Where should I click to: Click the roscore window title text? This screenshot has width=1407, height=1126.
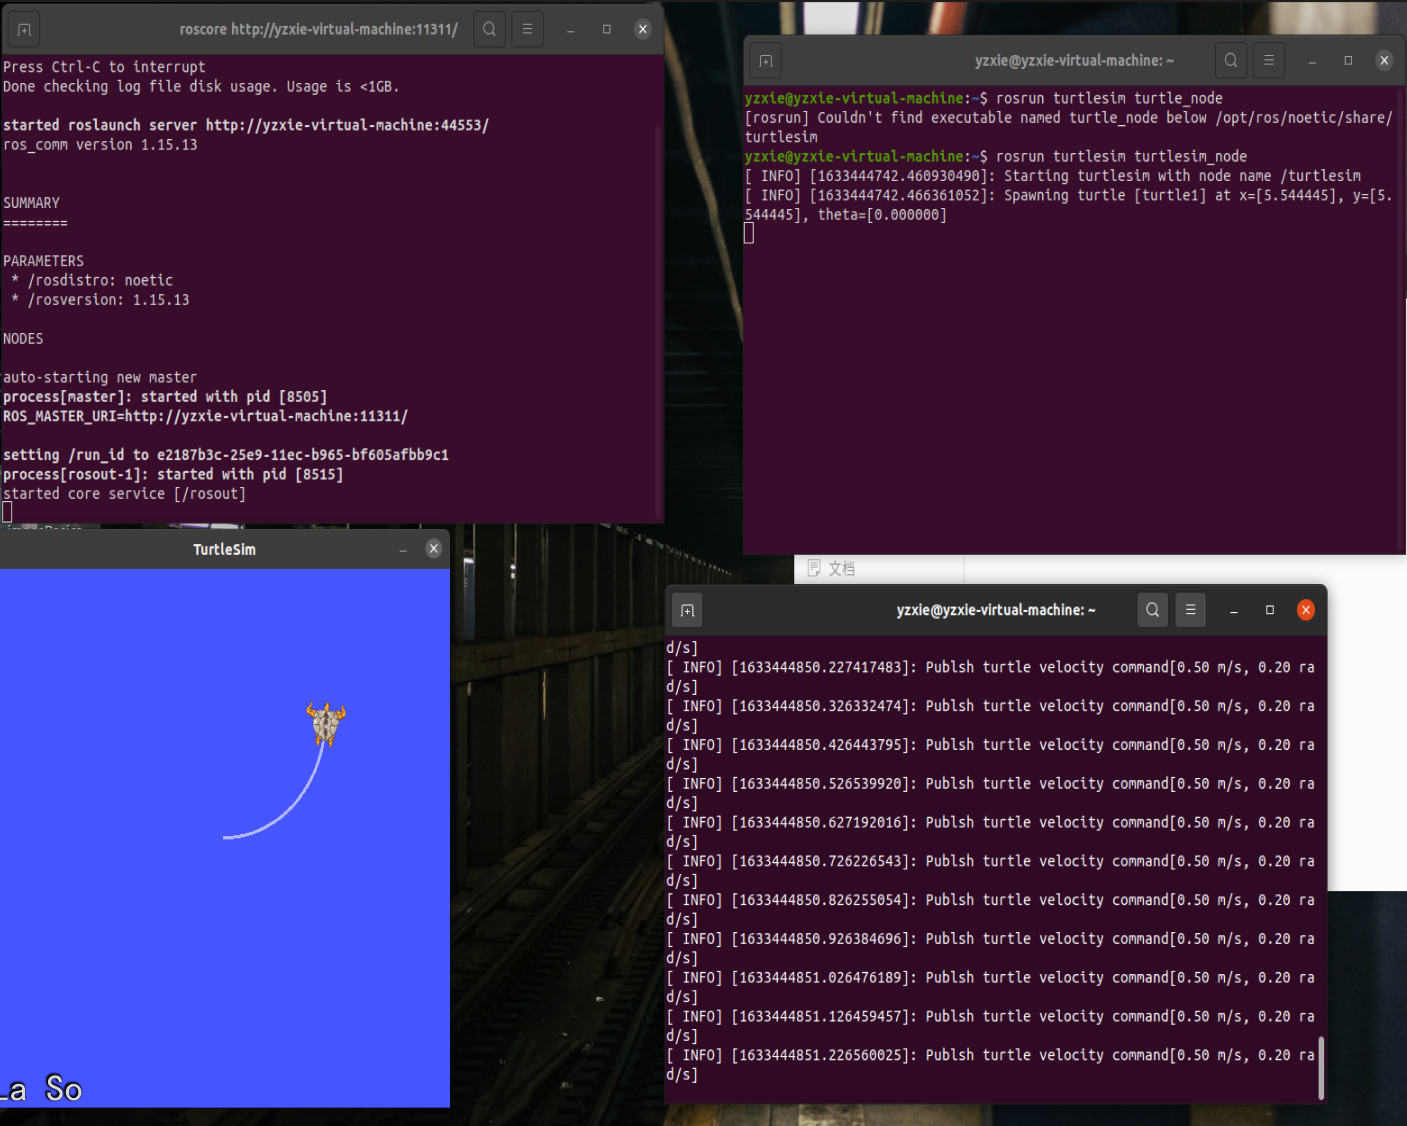tap(318, 30)
